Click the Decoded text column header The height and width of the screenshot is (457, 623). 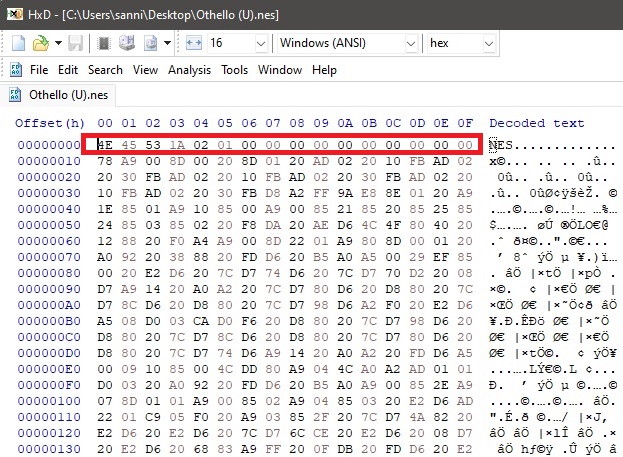(x=537, y=123)
